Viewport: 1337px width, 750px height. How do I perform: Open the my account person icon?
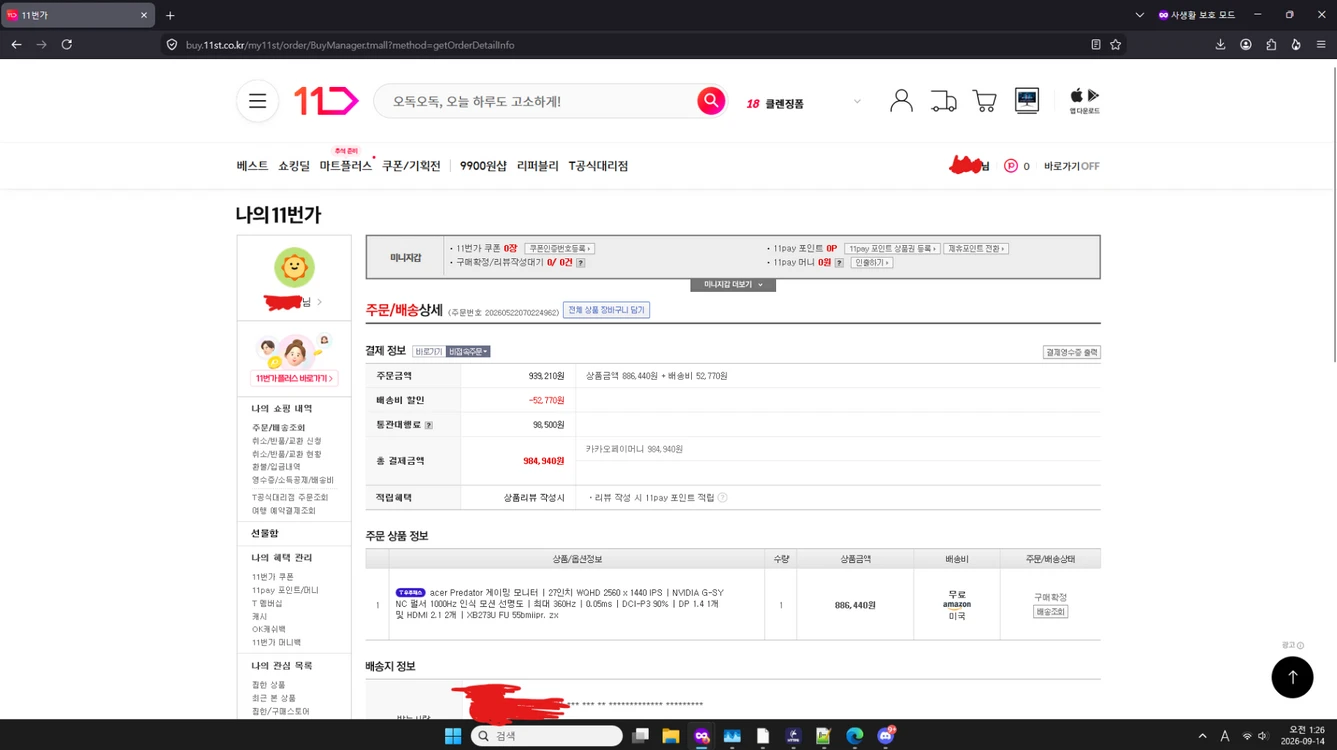point(901,100)
